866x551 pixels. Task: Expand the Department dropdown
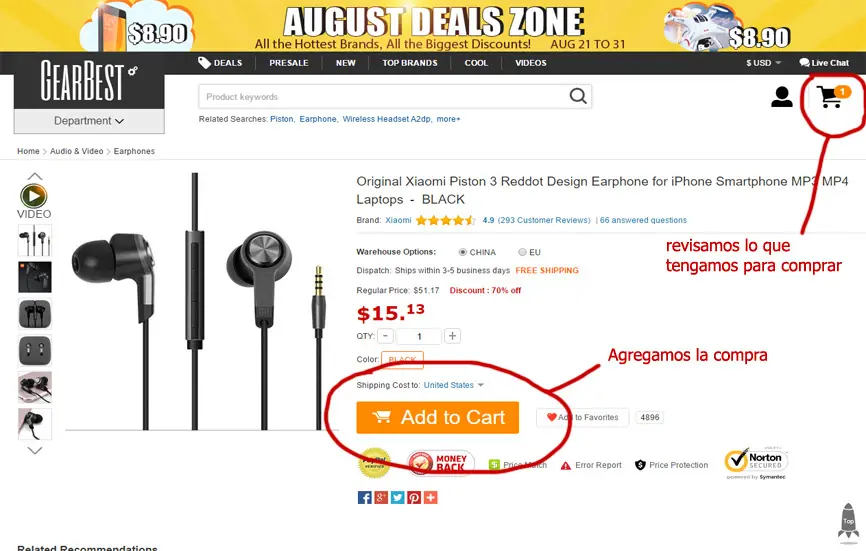[x=89, y=121]
